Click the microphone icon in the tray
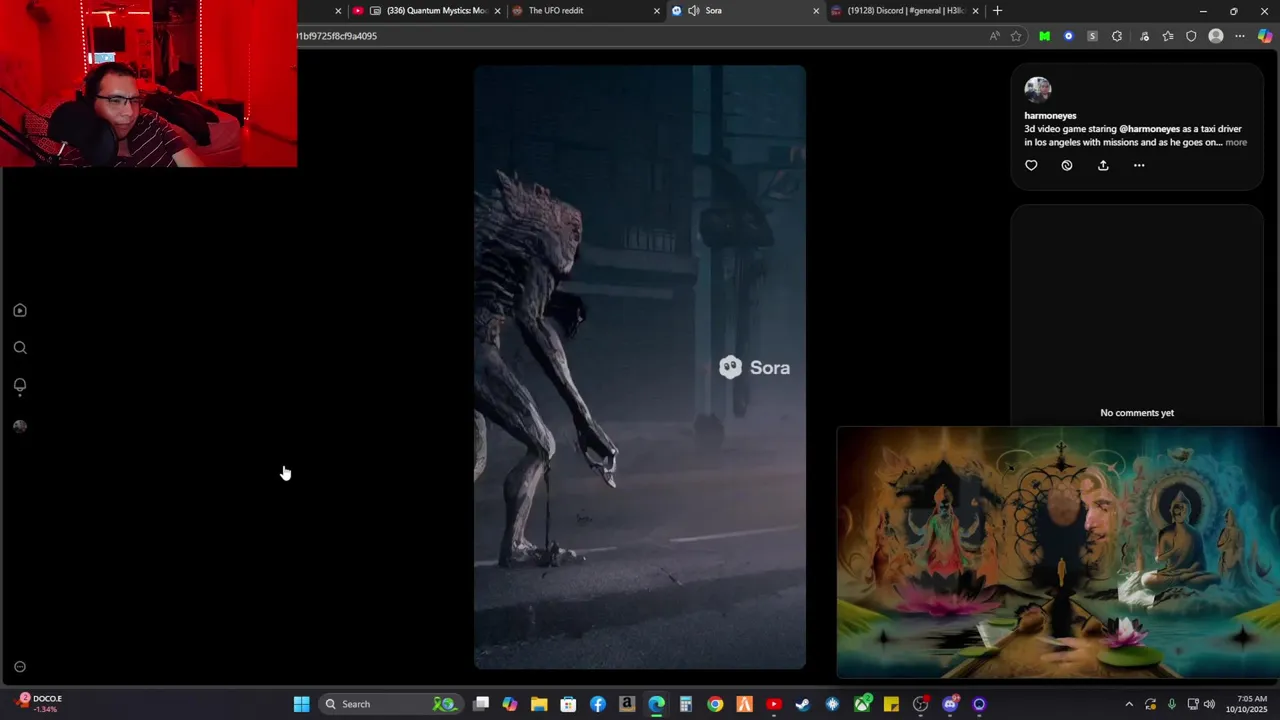This screenshot has width=1280, height=720. point(1171,704)
